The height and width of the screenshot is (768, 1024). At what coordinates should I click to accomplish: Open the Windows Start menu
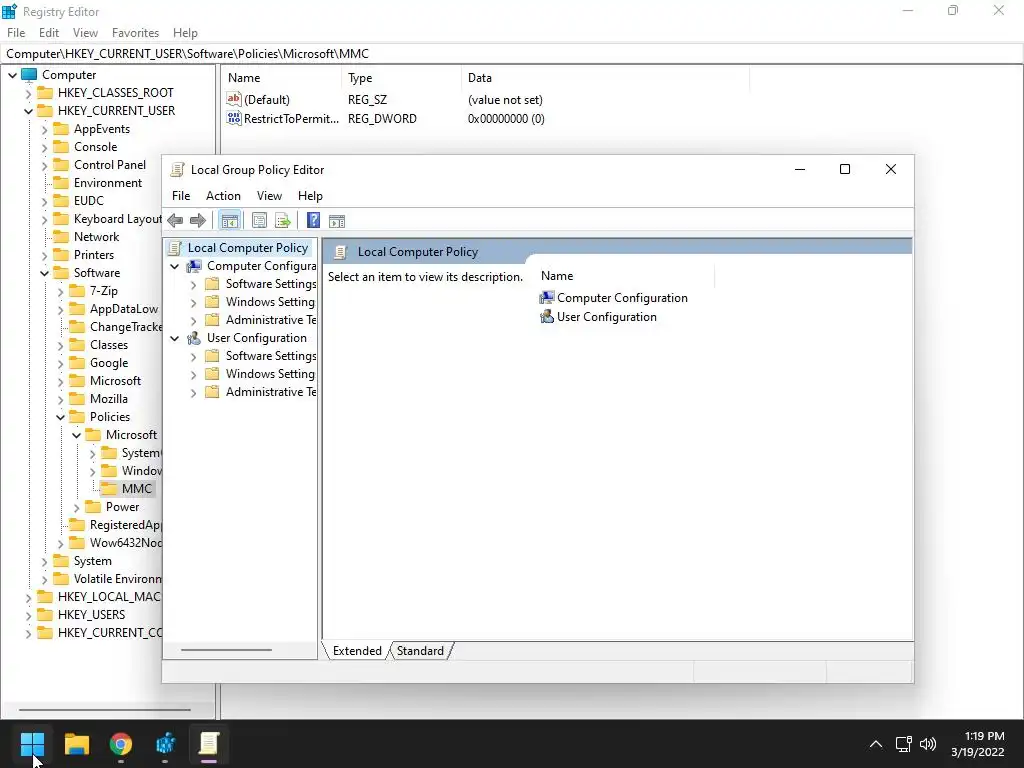click(32, 743)
